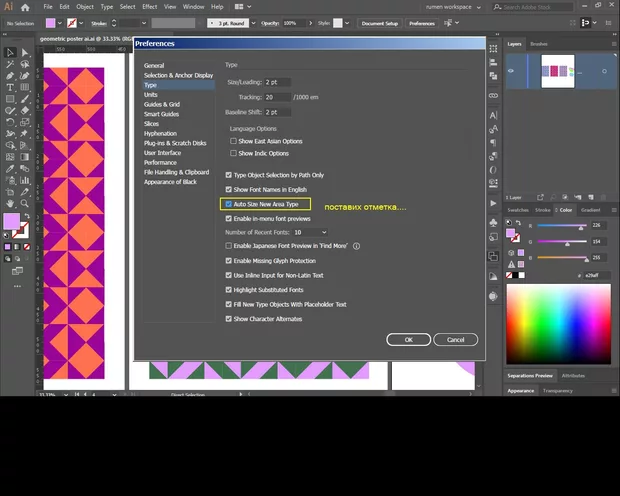Open Number of Recent Fonts dropdown
Viewport: 620px width, 496px height.
pos(310,232)
